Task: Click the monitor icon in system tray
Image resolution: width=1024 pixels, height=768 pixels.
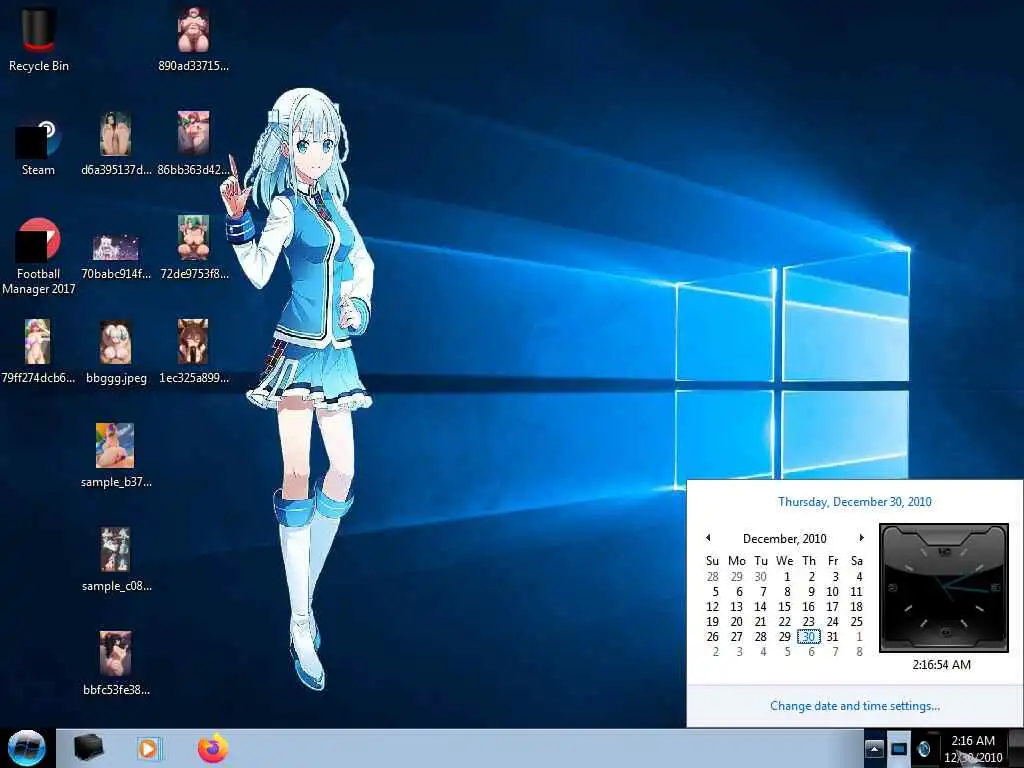Action: point(899,749)
